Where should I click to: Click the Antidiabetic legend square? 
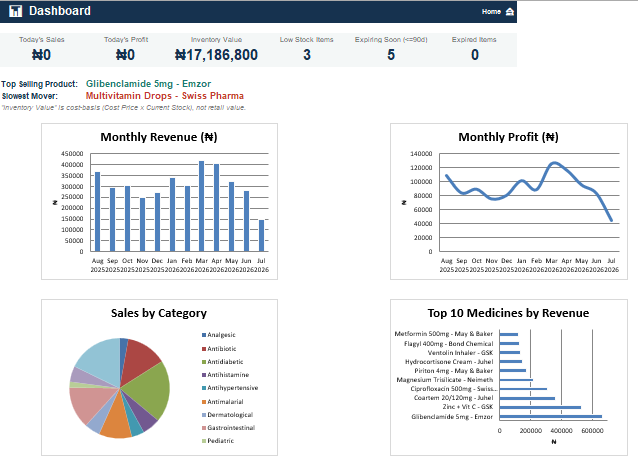click(x=204, y=362)
